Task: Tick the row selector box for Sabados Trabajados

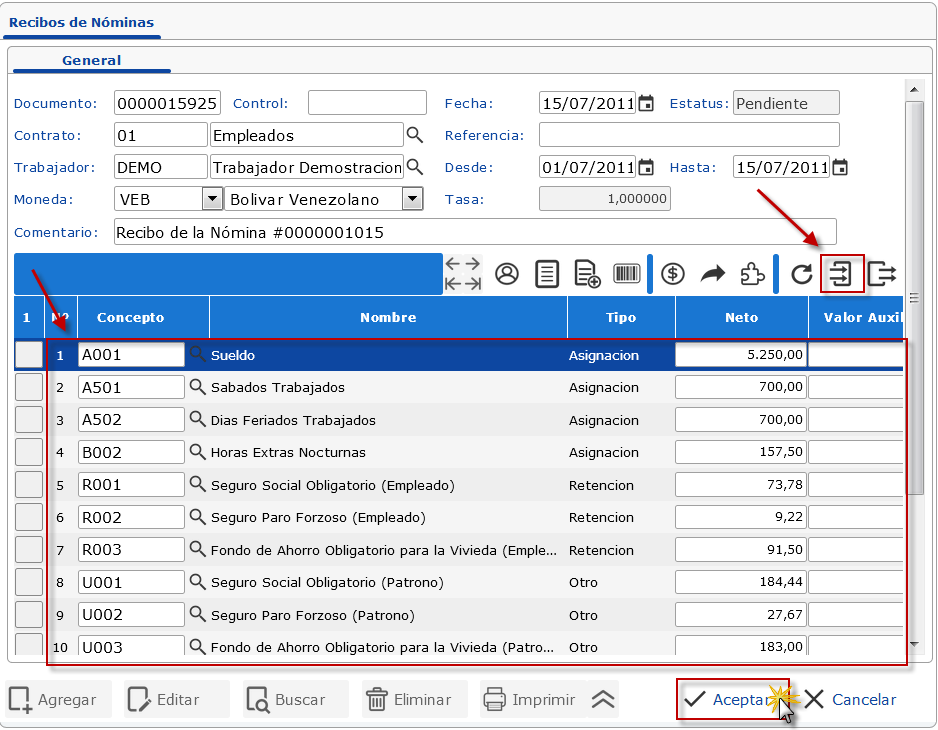Action: point(29,387)
